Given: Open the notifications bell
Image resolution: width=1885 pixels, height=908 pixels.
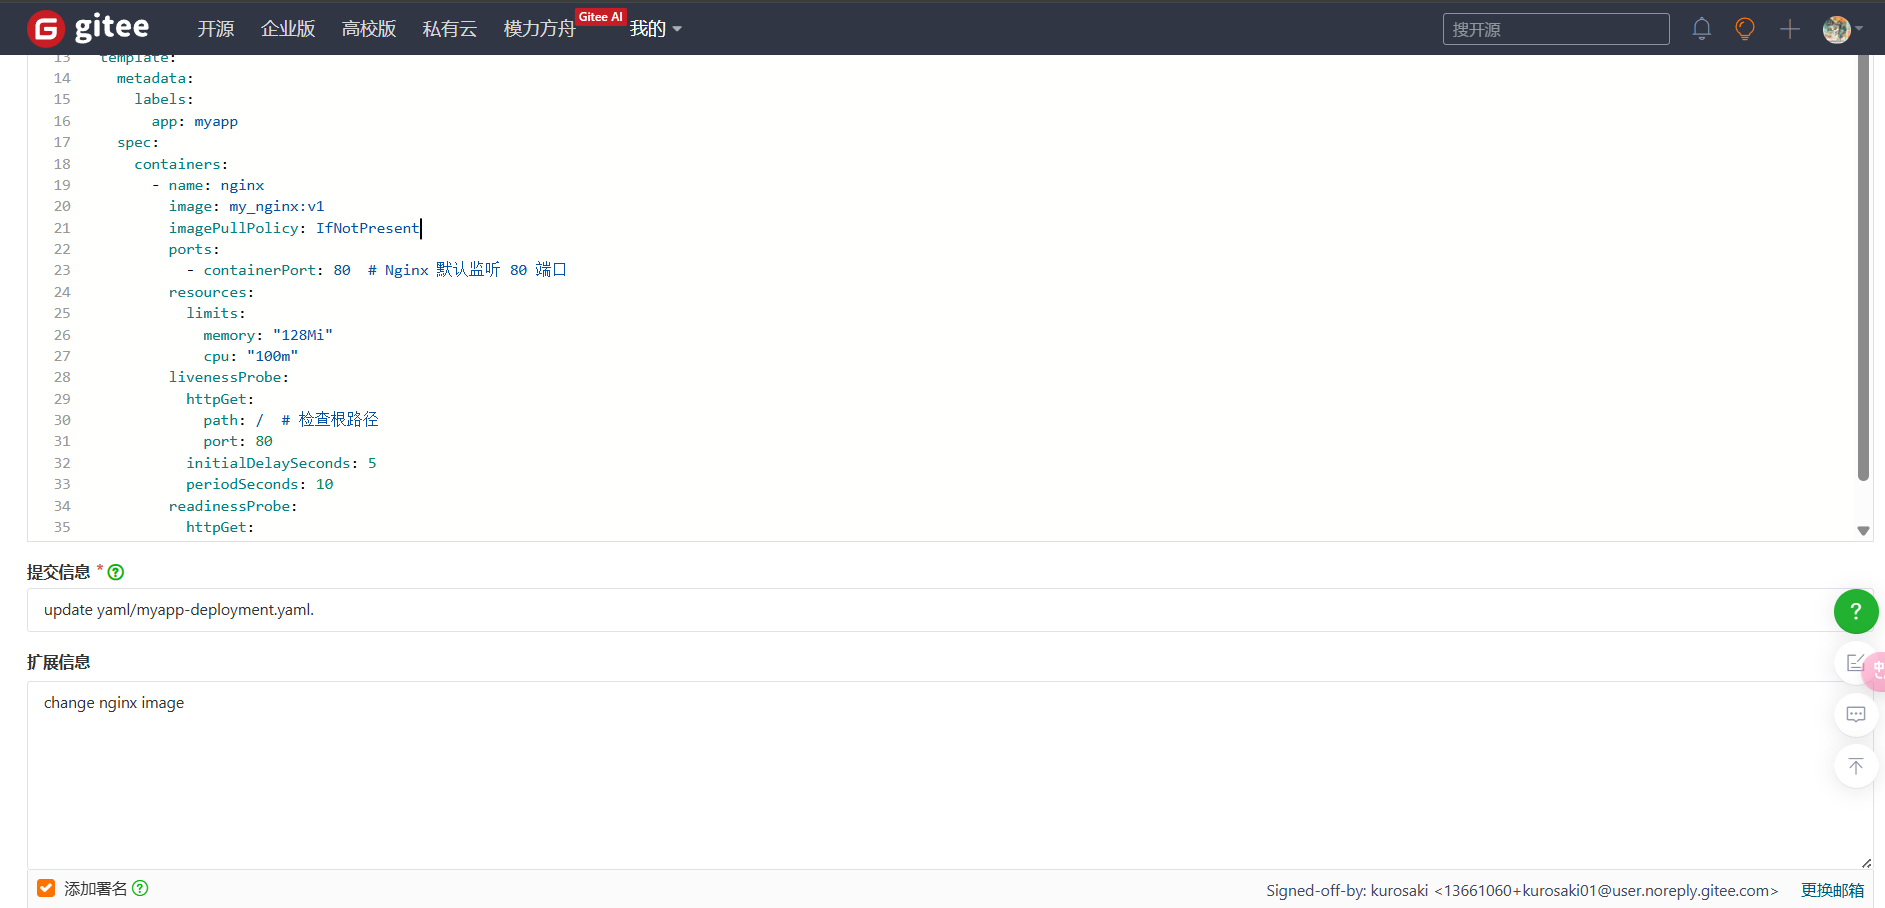Looking at the screenshot, I should click(1701, 29).
